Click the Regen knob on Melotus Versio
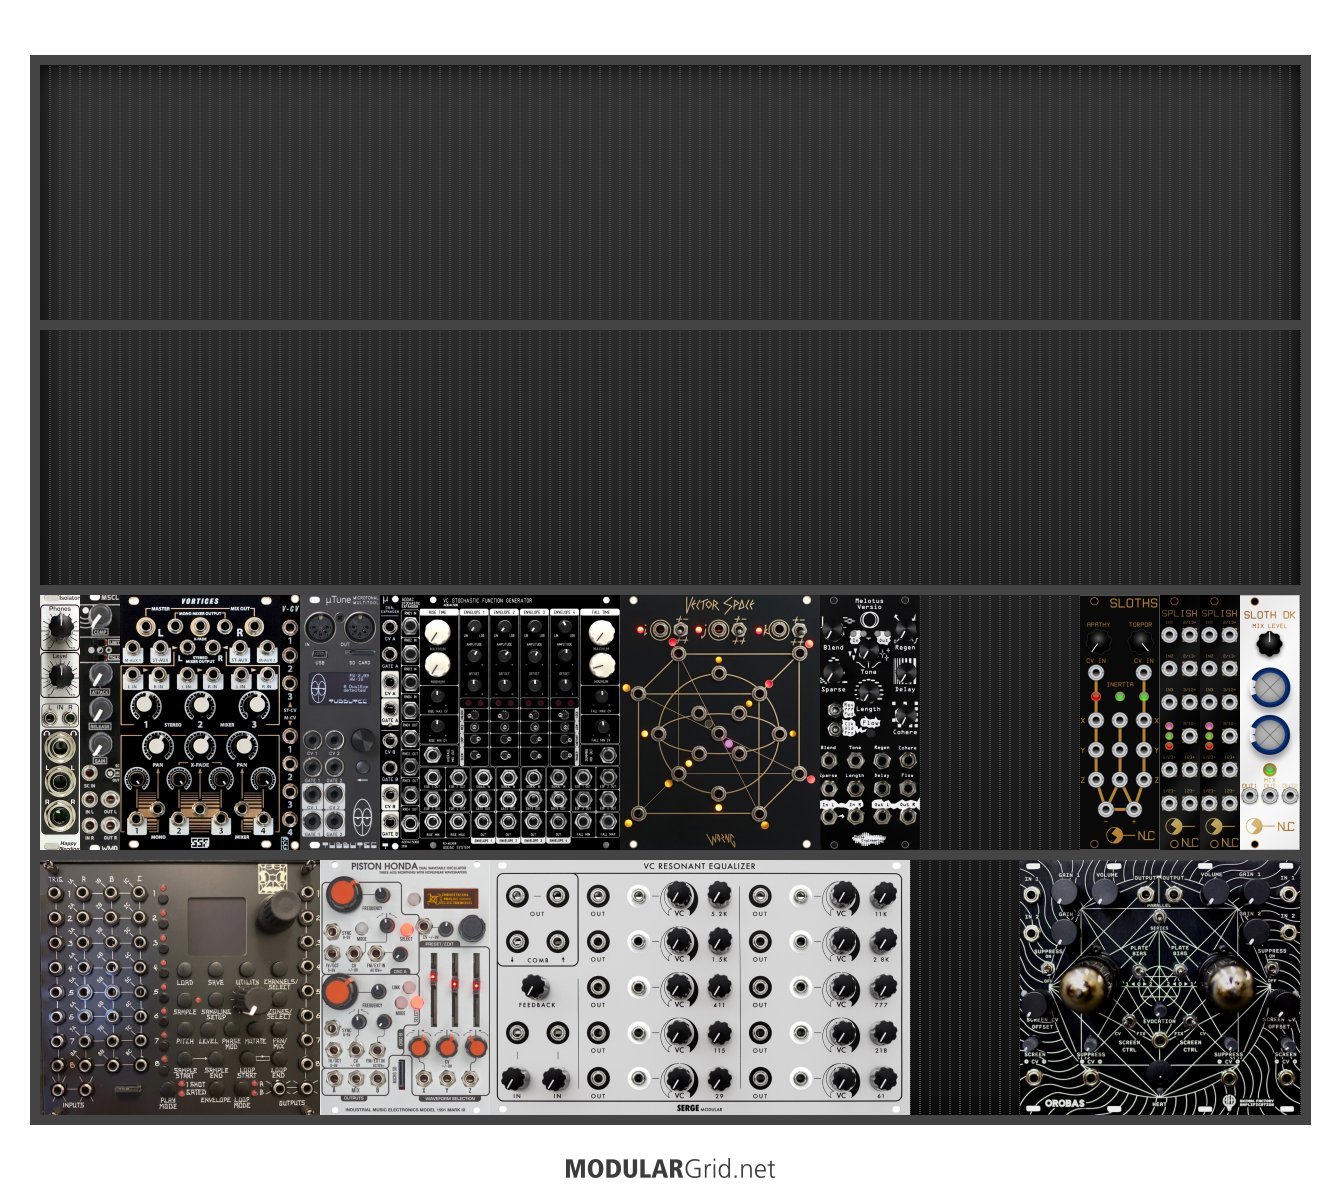 904,631
